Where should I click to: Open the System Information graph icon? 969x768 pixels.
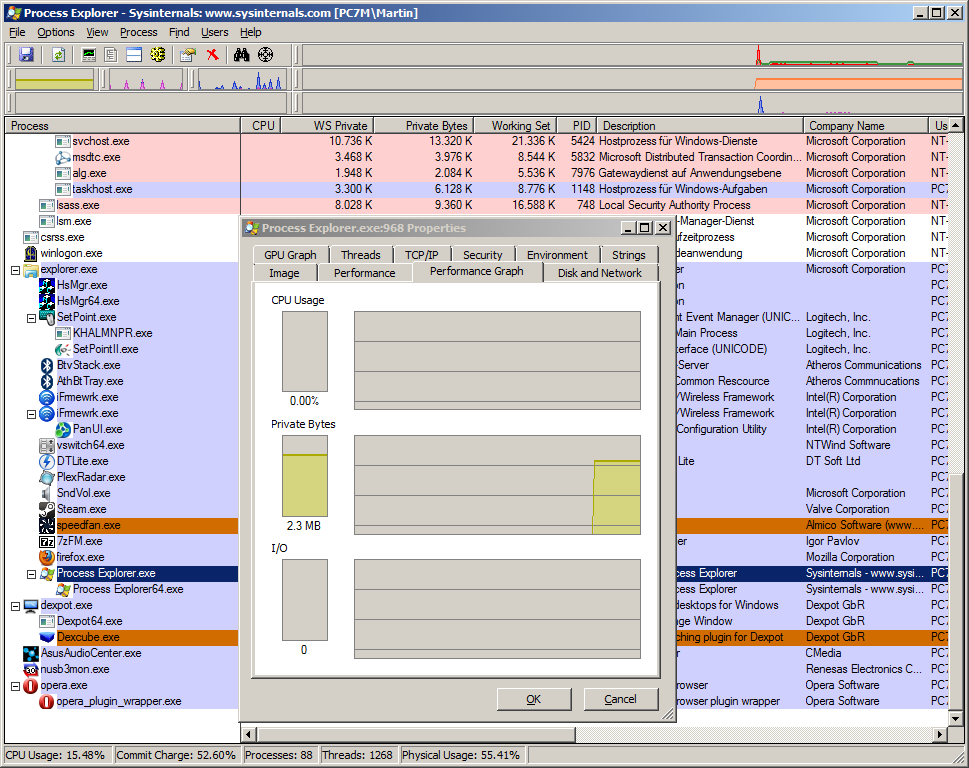click(89, 55)
